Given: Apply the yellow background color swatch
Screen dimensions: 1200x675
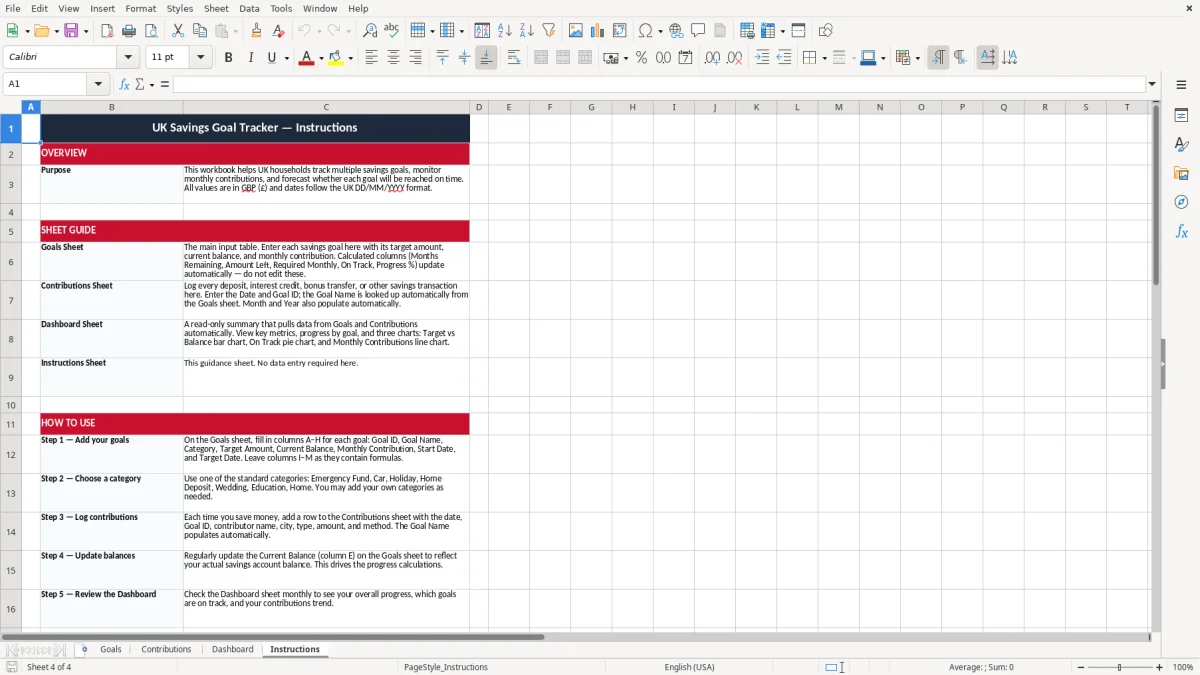Looking at the screenshot, I should (336, 58).
